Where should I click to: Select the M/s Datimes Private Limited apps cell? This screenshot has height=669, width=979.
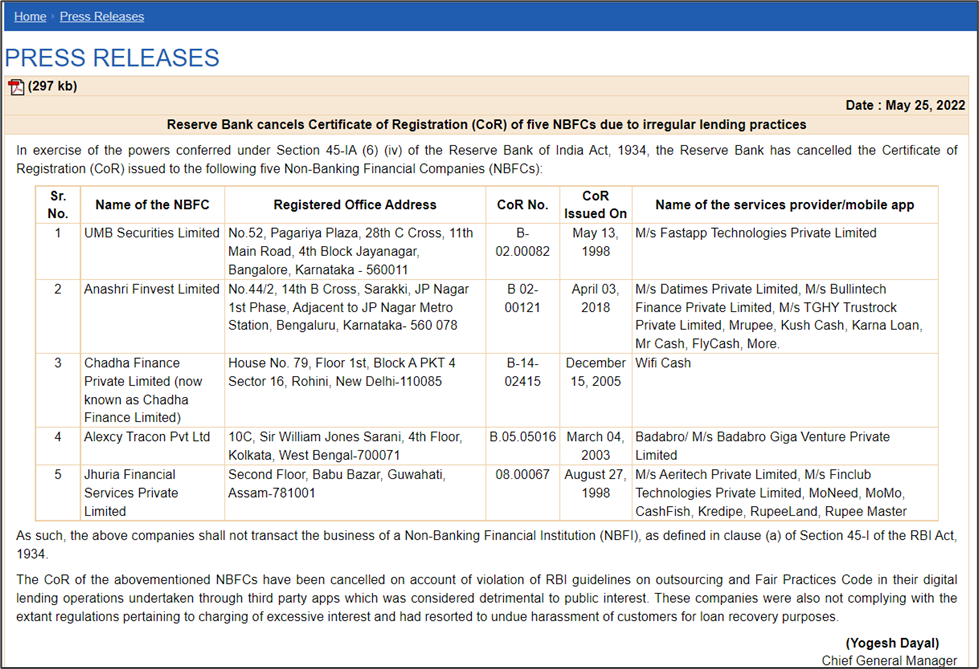[x=785, y=316]
